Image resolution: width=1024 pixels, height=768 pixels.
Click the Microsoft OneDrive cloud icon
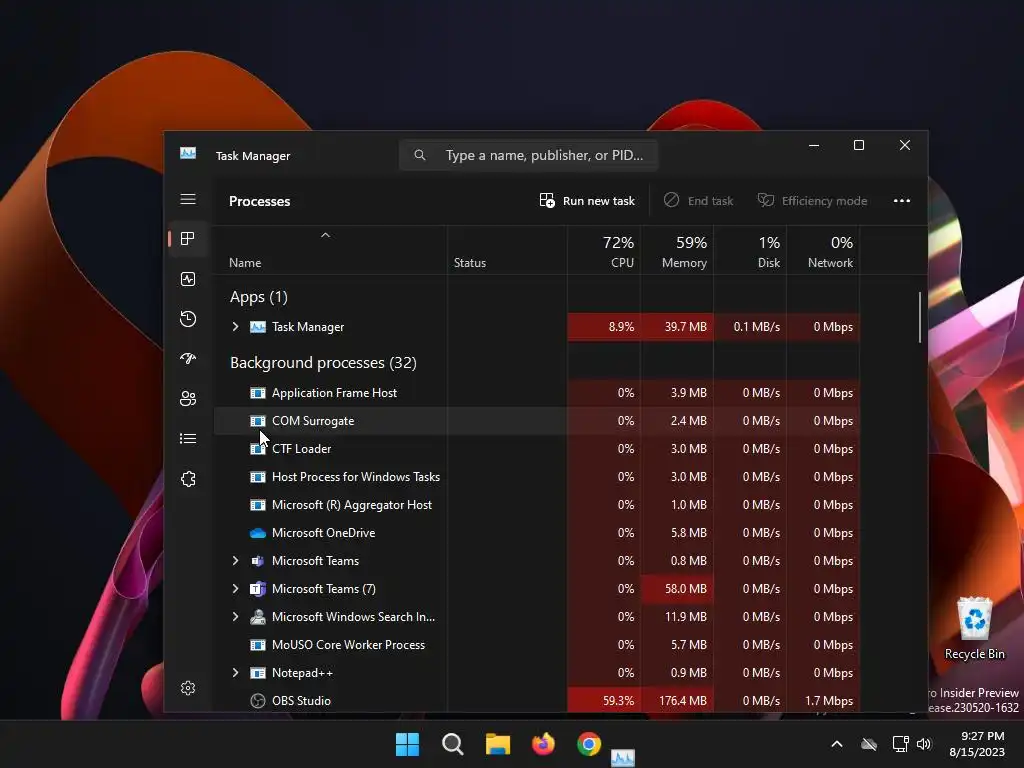click(x=258, y=533)
